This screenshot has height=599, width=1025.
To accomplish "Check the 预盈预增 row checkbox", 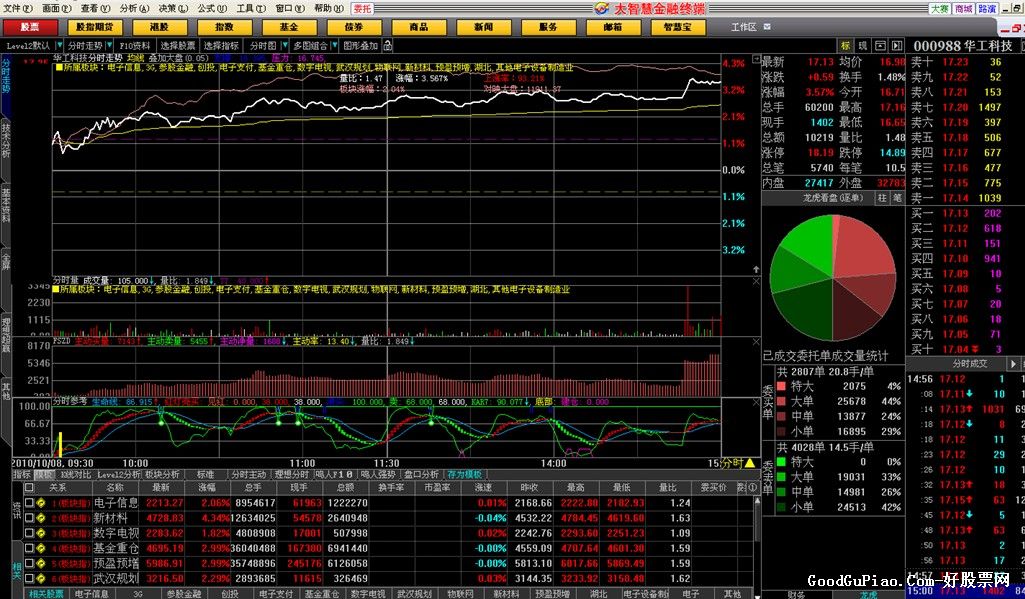I will [29, 563].
